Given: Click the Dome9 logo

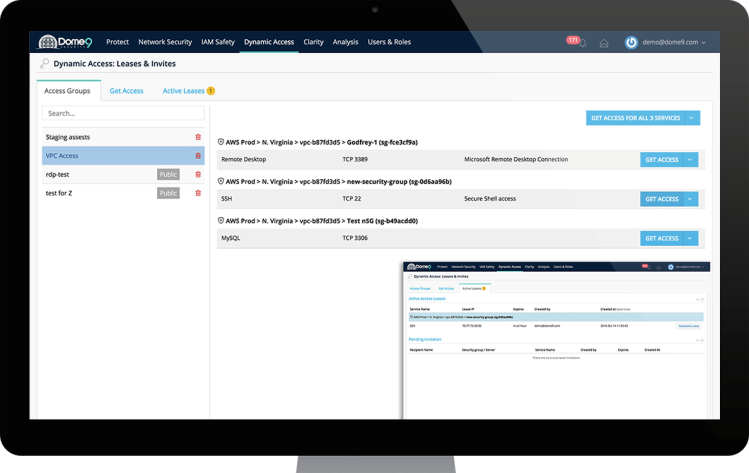Looking at the screenshot, I should (x=65, y=42).
